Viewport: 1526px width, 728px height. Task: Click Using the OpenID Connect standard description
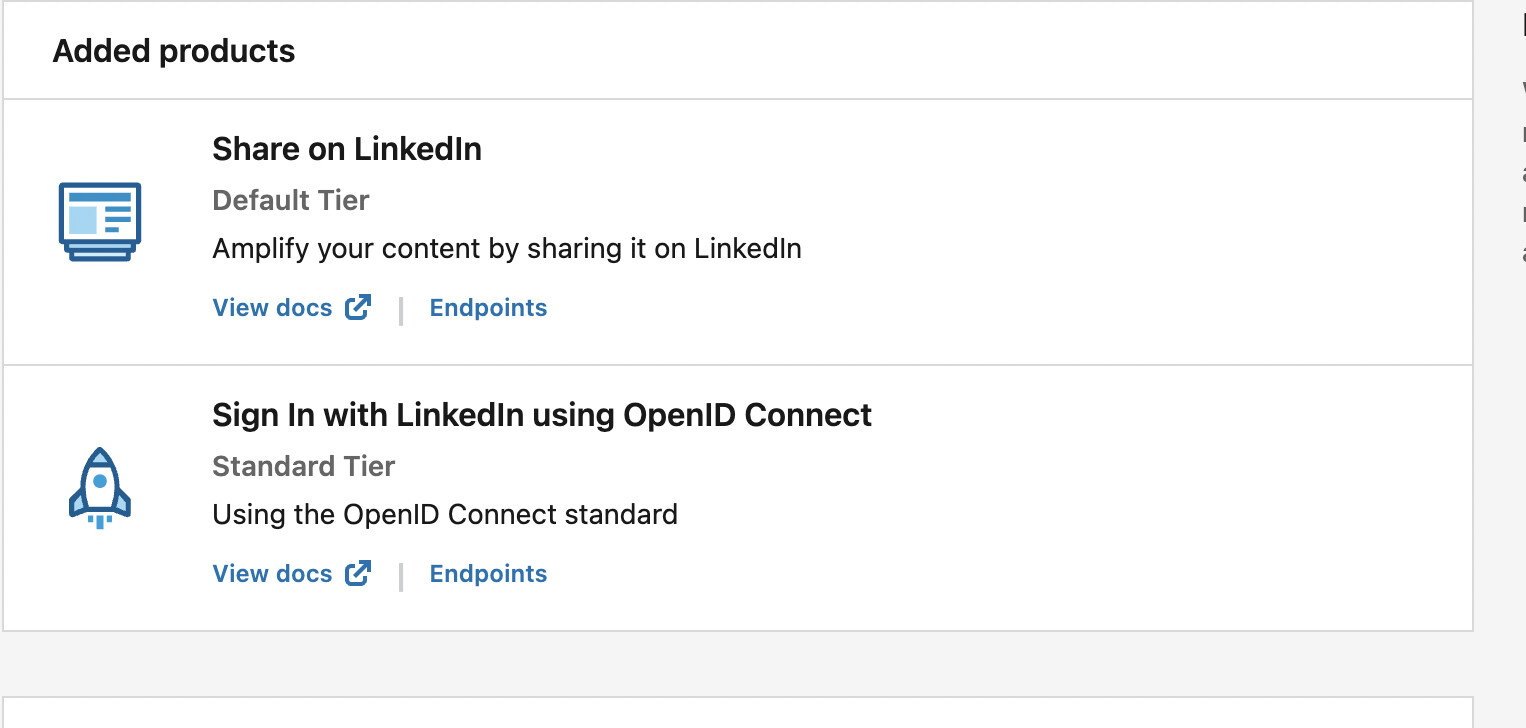click(x=445, y=515)
